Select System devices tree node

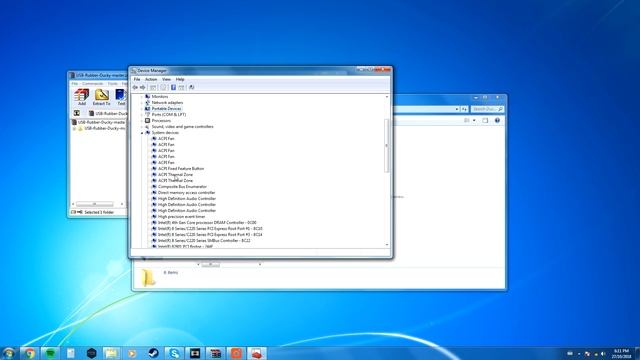pyautogui.click(x=165, y=133)
